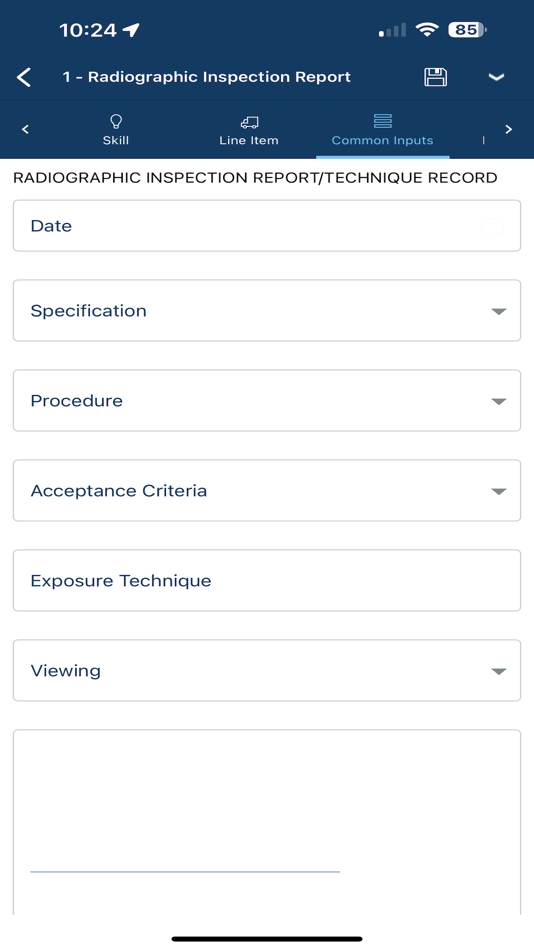This screenshot has height=950, width=534.
Task: Select the Skill lightbulb icon
Action: click(x=115, y=121)
